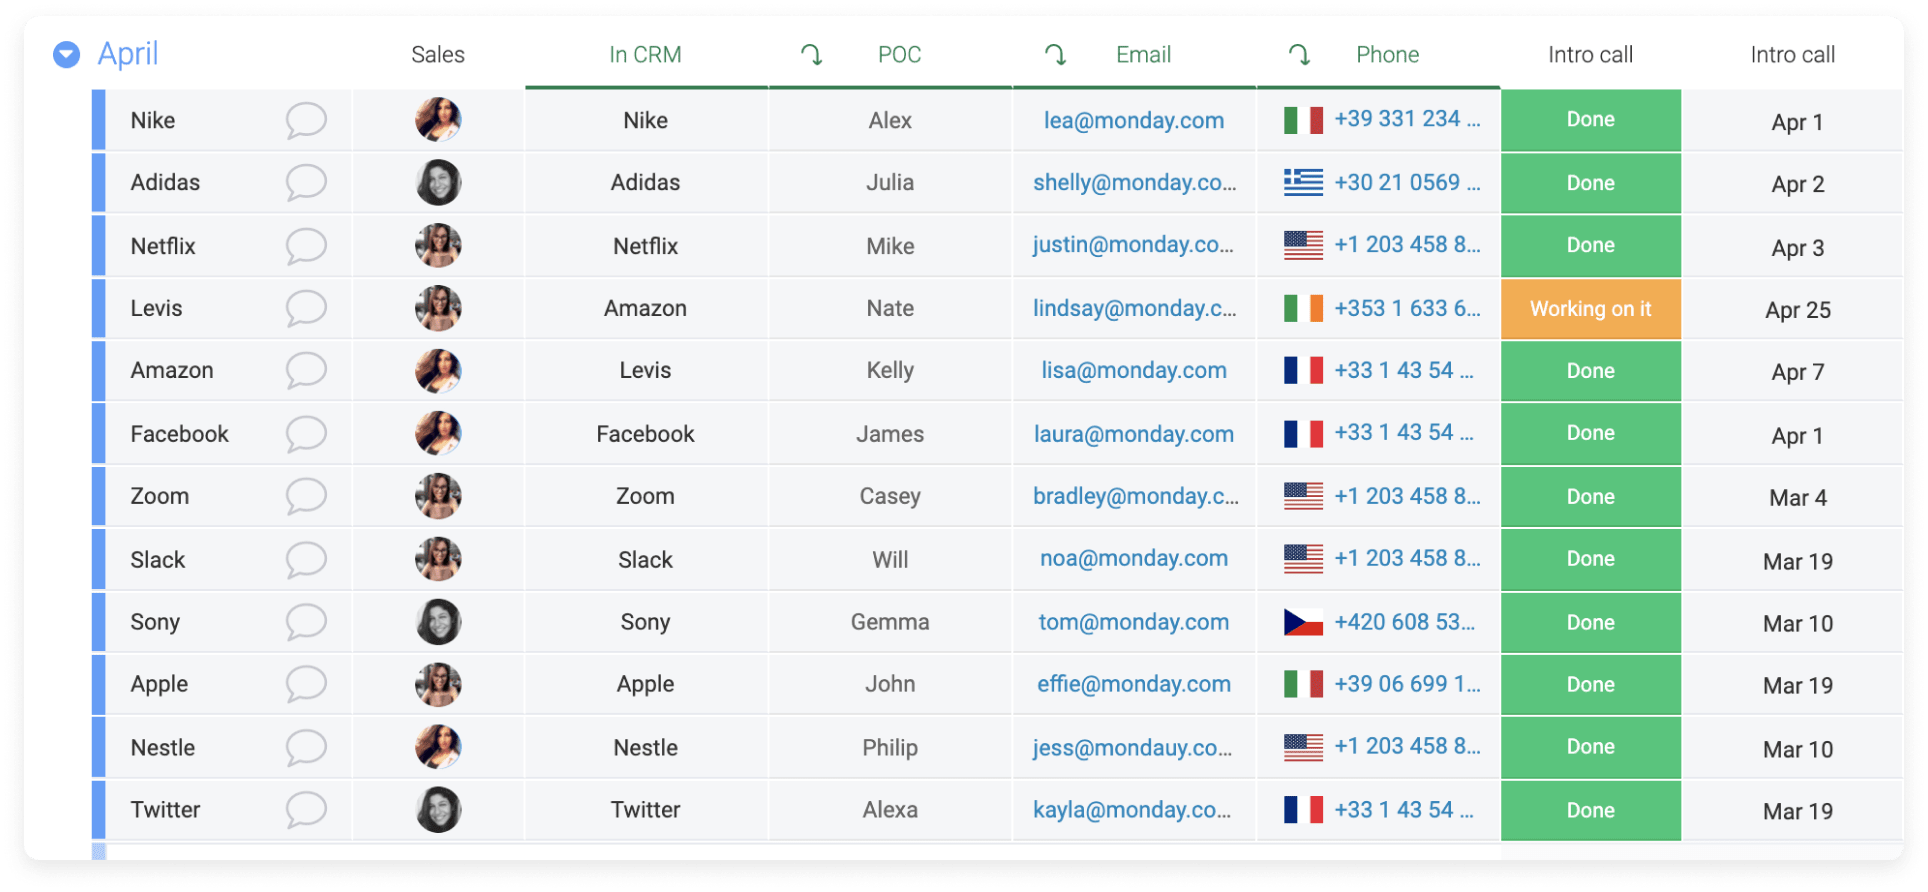
Task: Click the April group title
Action: pyautogui.click(x=128, y=54)
